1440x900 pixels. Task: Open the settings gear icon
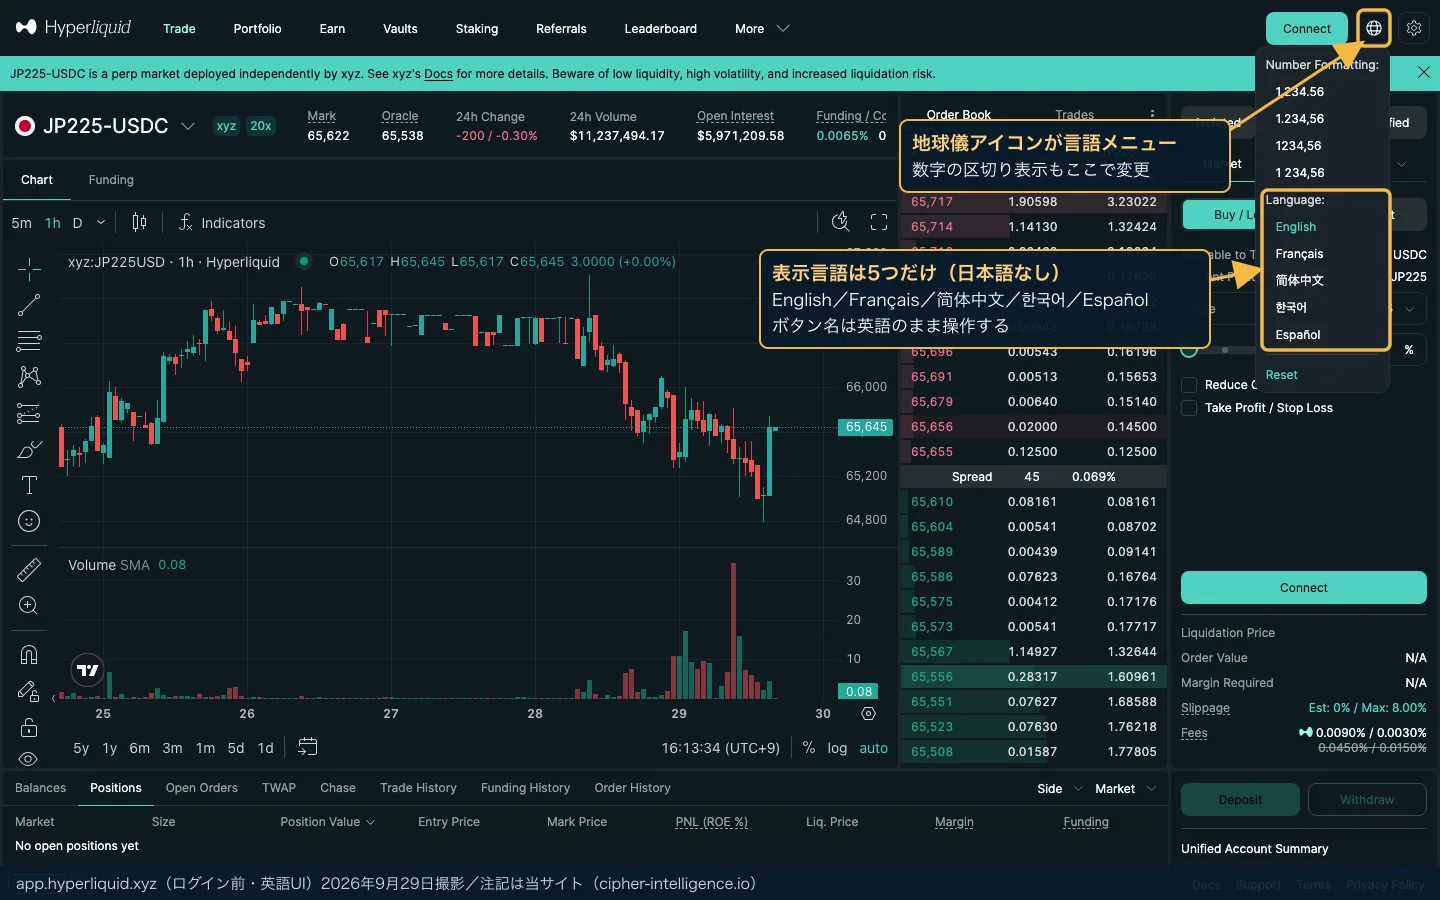click(x=1414, y=28)
